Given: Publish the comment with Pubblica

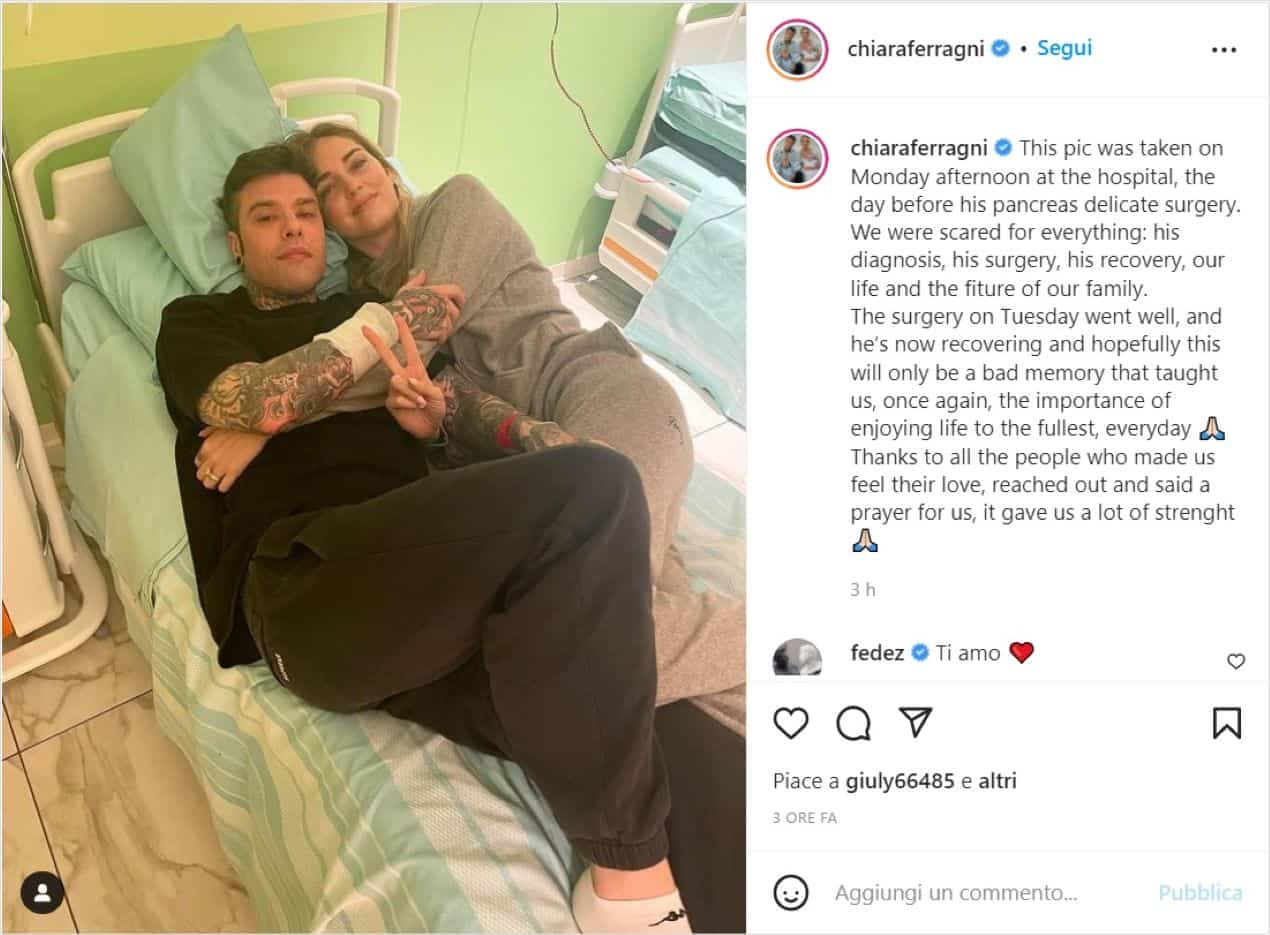Looking at the screenshot, I should click(1200, 892).
